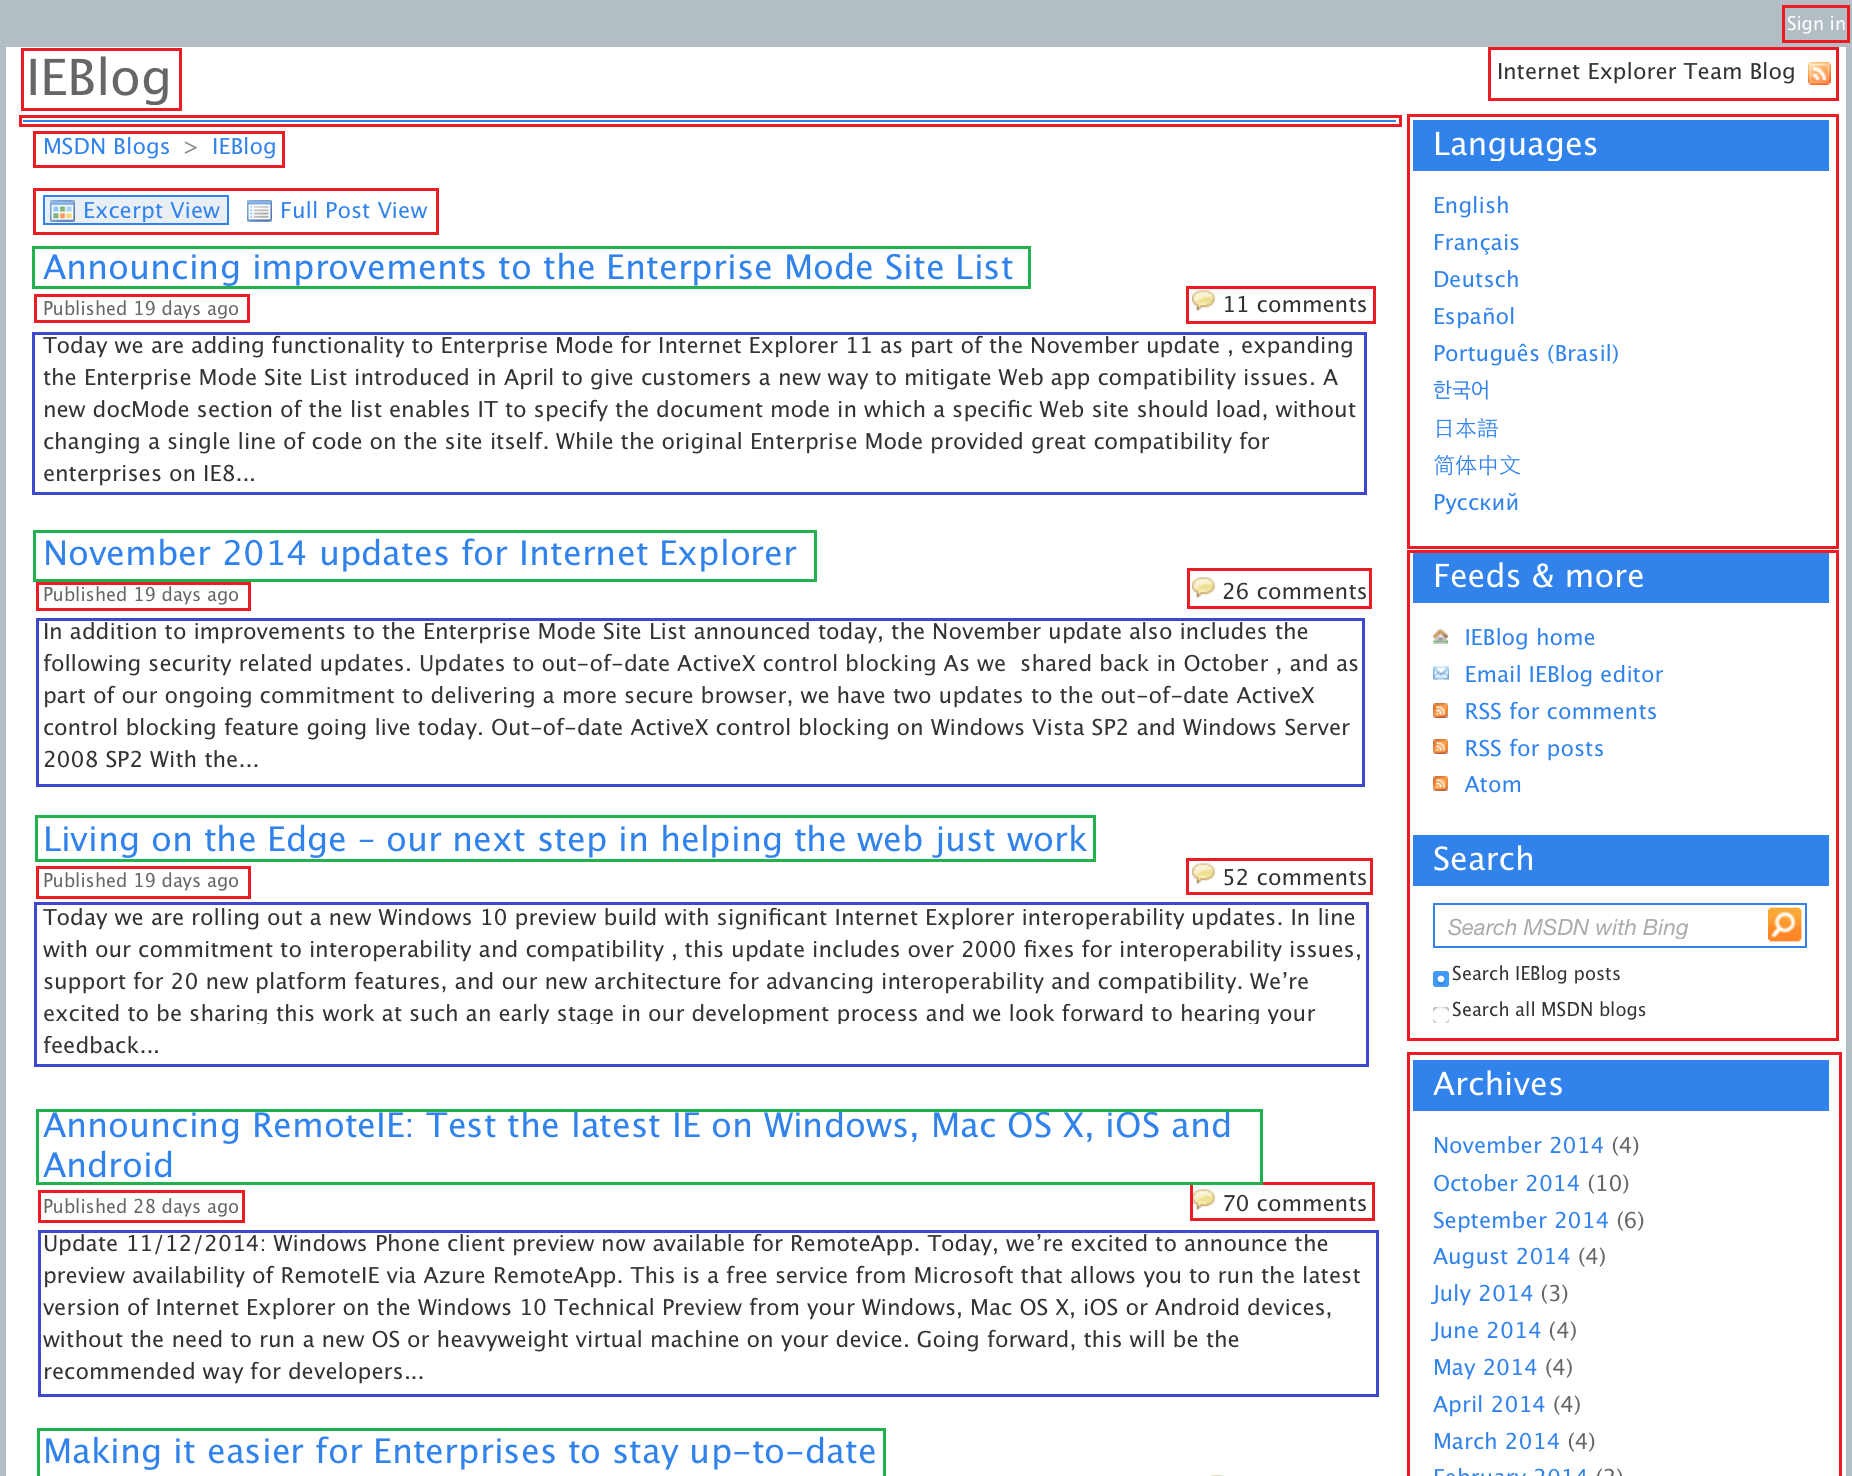Go to the MSDN Blogs breadcrumb

tap(107, 147)
